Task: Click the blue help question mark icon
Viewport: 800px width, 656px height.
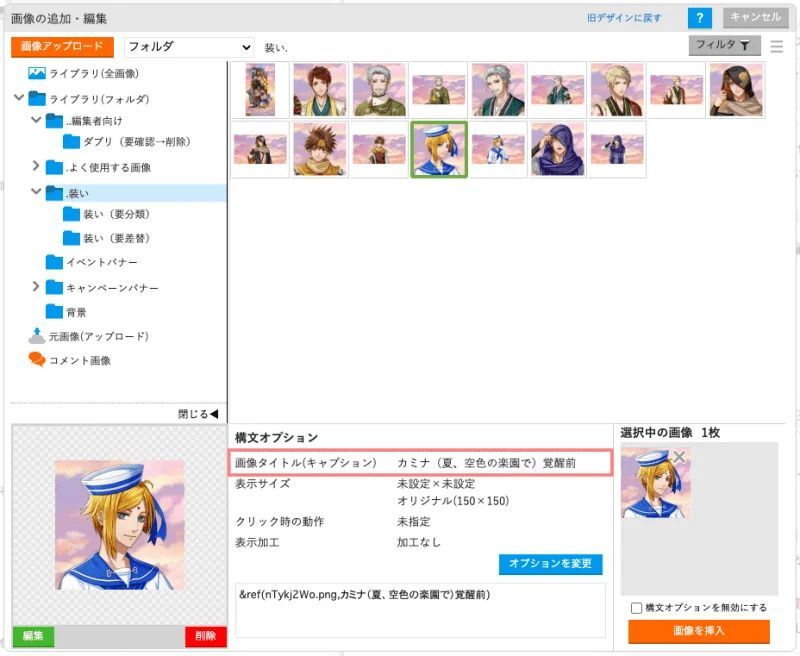Action: click(701, 18)
